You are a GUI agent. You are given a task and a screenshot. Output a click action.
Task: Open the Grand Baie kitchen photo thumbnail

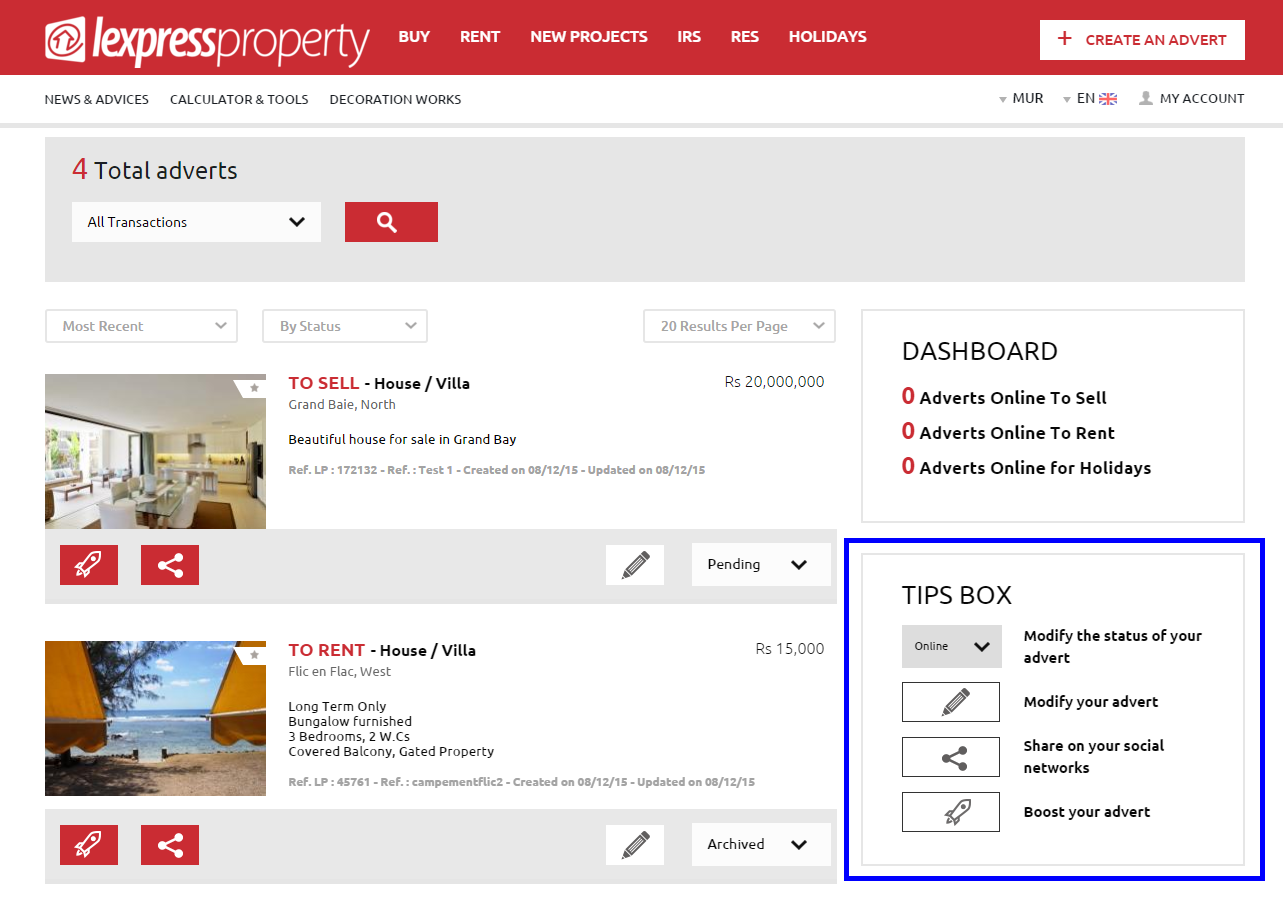click(155, 451)
